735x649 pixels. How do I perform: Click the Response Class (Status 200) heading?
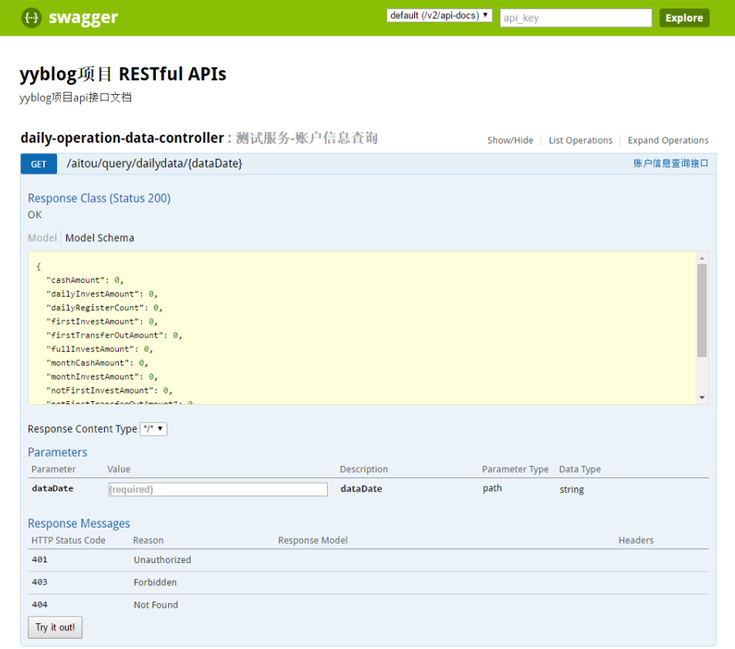99,198
